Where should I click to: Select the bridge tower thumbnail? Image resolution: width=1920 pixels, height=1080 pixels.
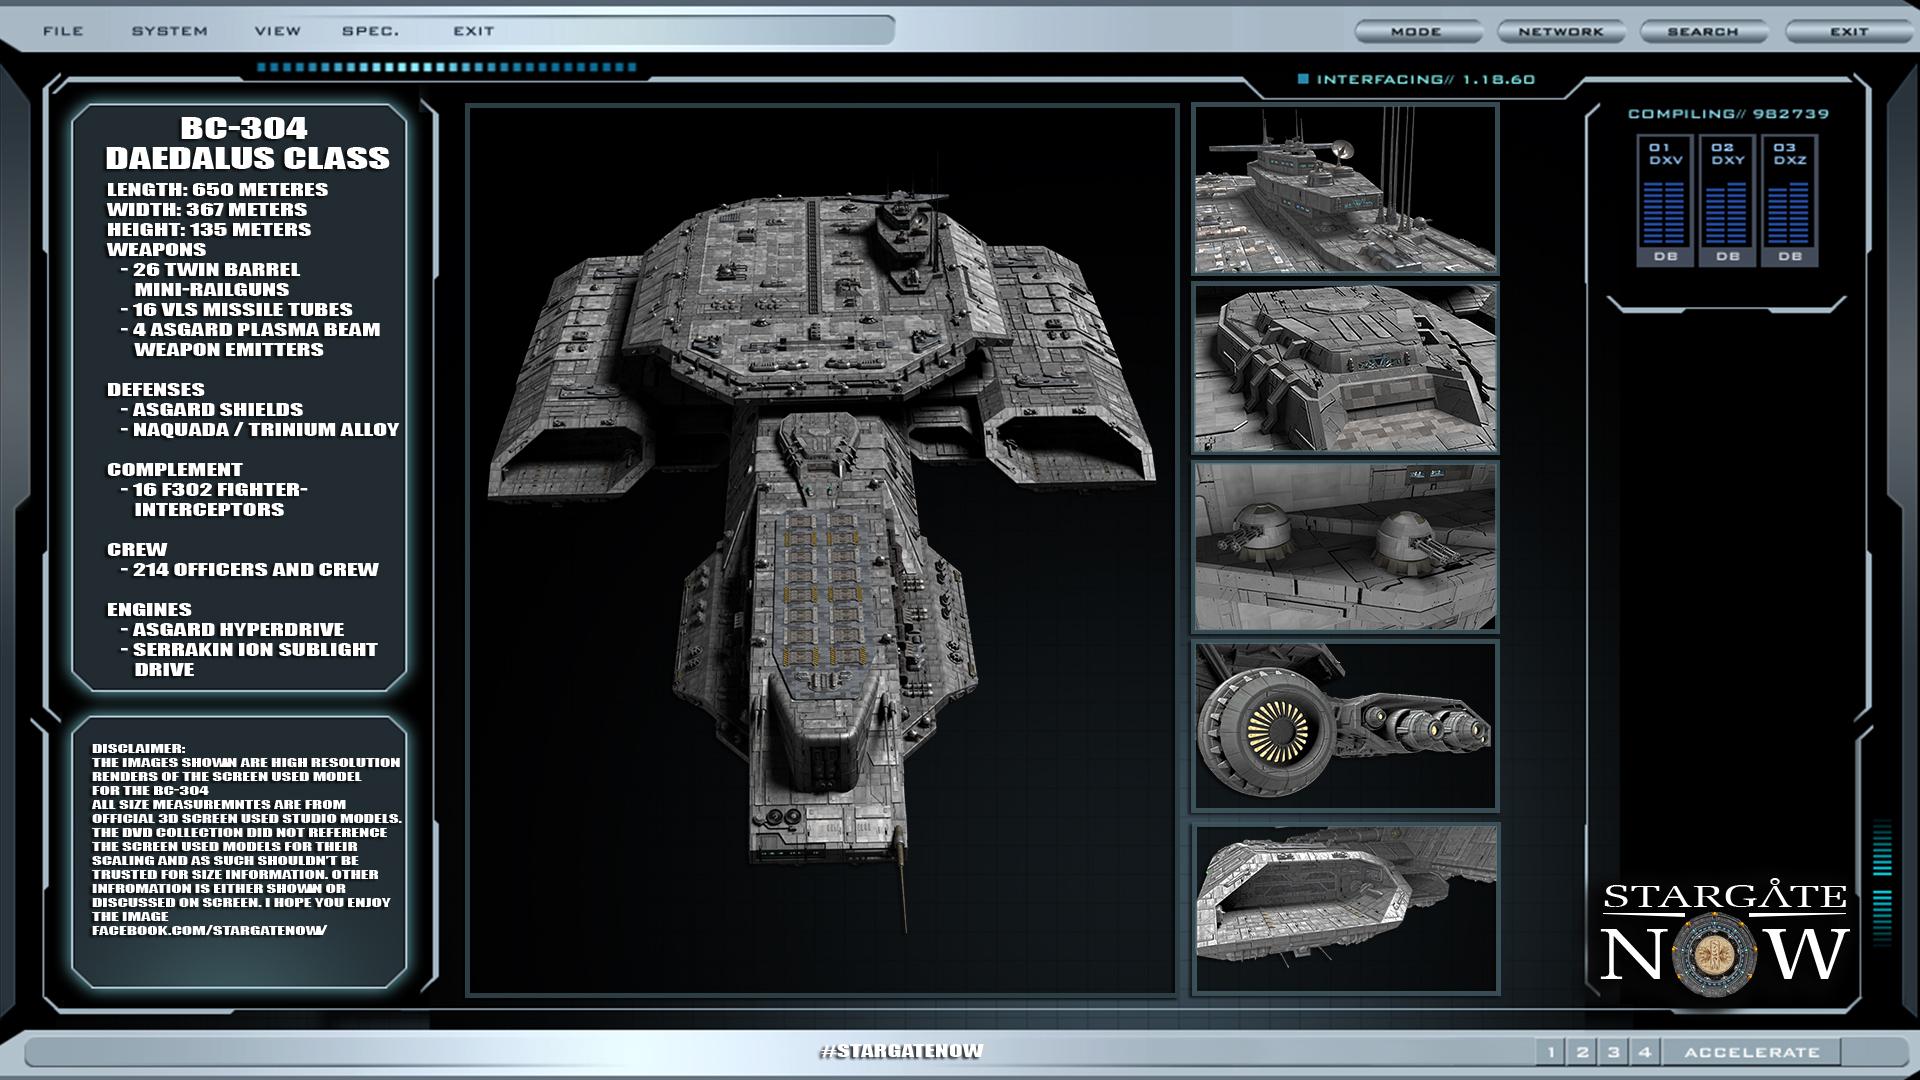(x=1344, y=189)
